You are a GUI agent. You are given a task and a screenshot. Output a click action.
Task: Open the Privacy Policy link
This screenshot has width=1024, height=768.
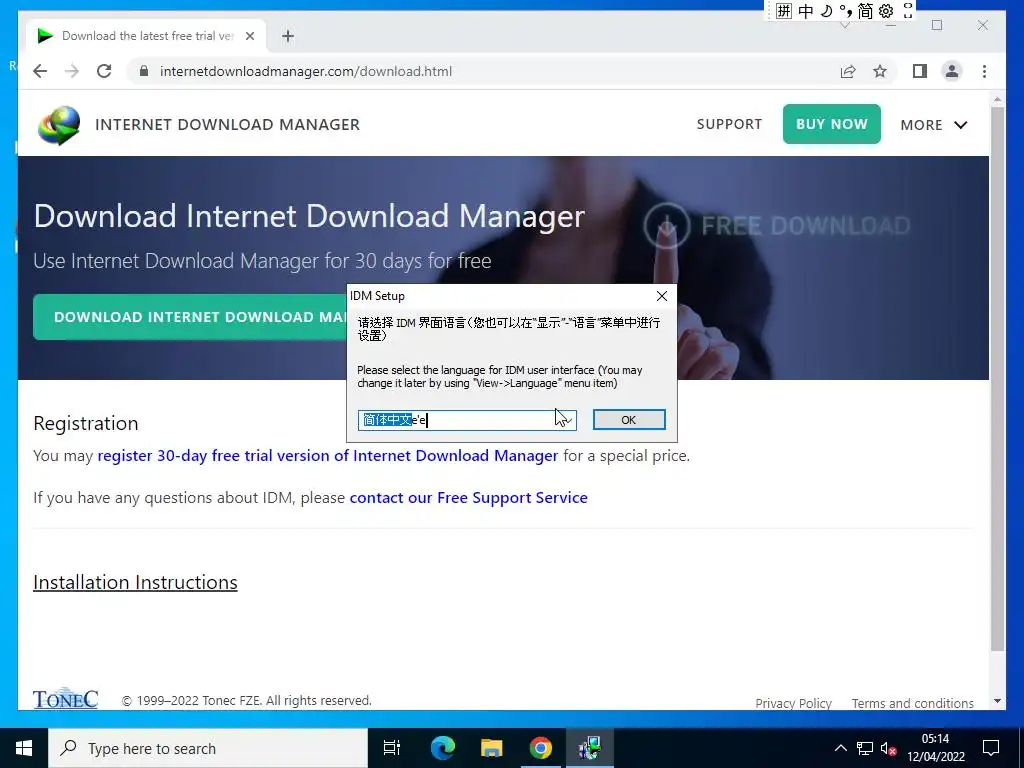tap(793, 703)
